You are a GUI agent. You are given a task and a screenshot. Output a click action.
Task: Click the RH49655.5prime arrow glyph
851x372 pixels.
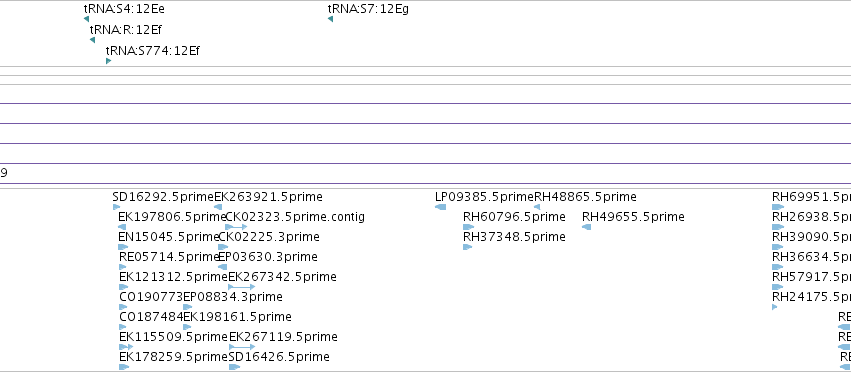[586, 227]
